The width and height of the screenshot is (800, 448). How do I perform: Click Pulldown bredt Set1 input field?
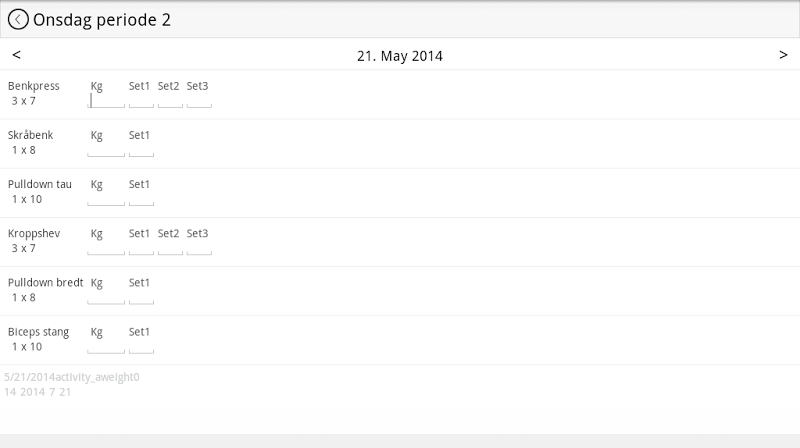pos(141,296)
